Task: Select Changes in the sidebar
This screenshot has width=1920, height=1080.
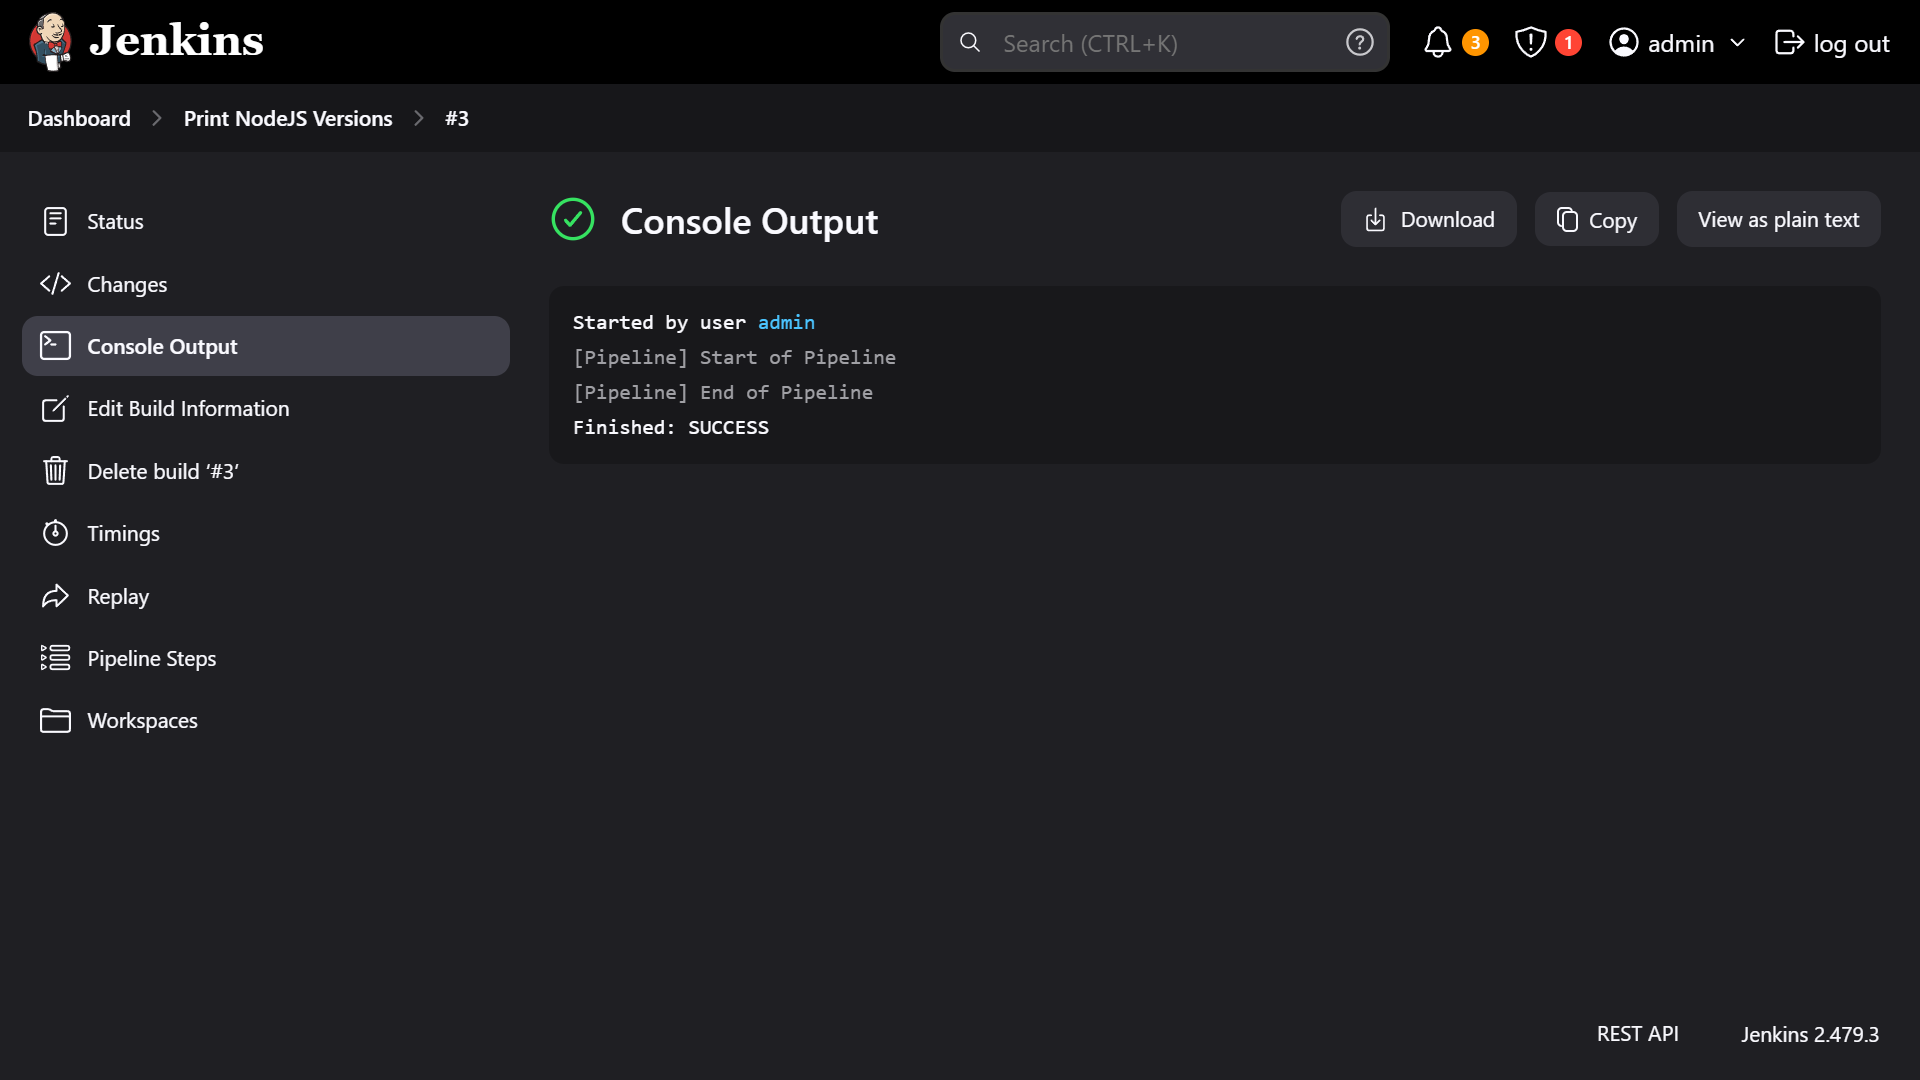Action: (126, 284)
